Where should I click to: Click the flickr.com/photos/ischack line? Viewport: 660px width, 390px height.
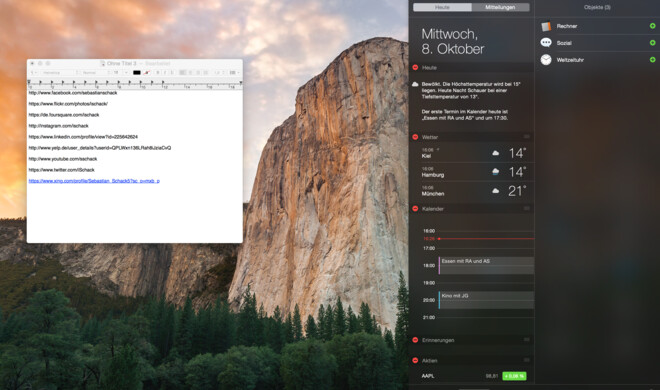tap(68, 103)
